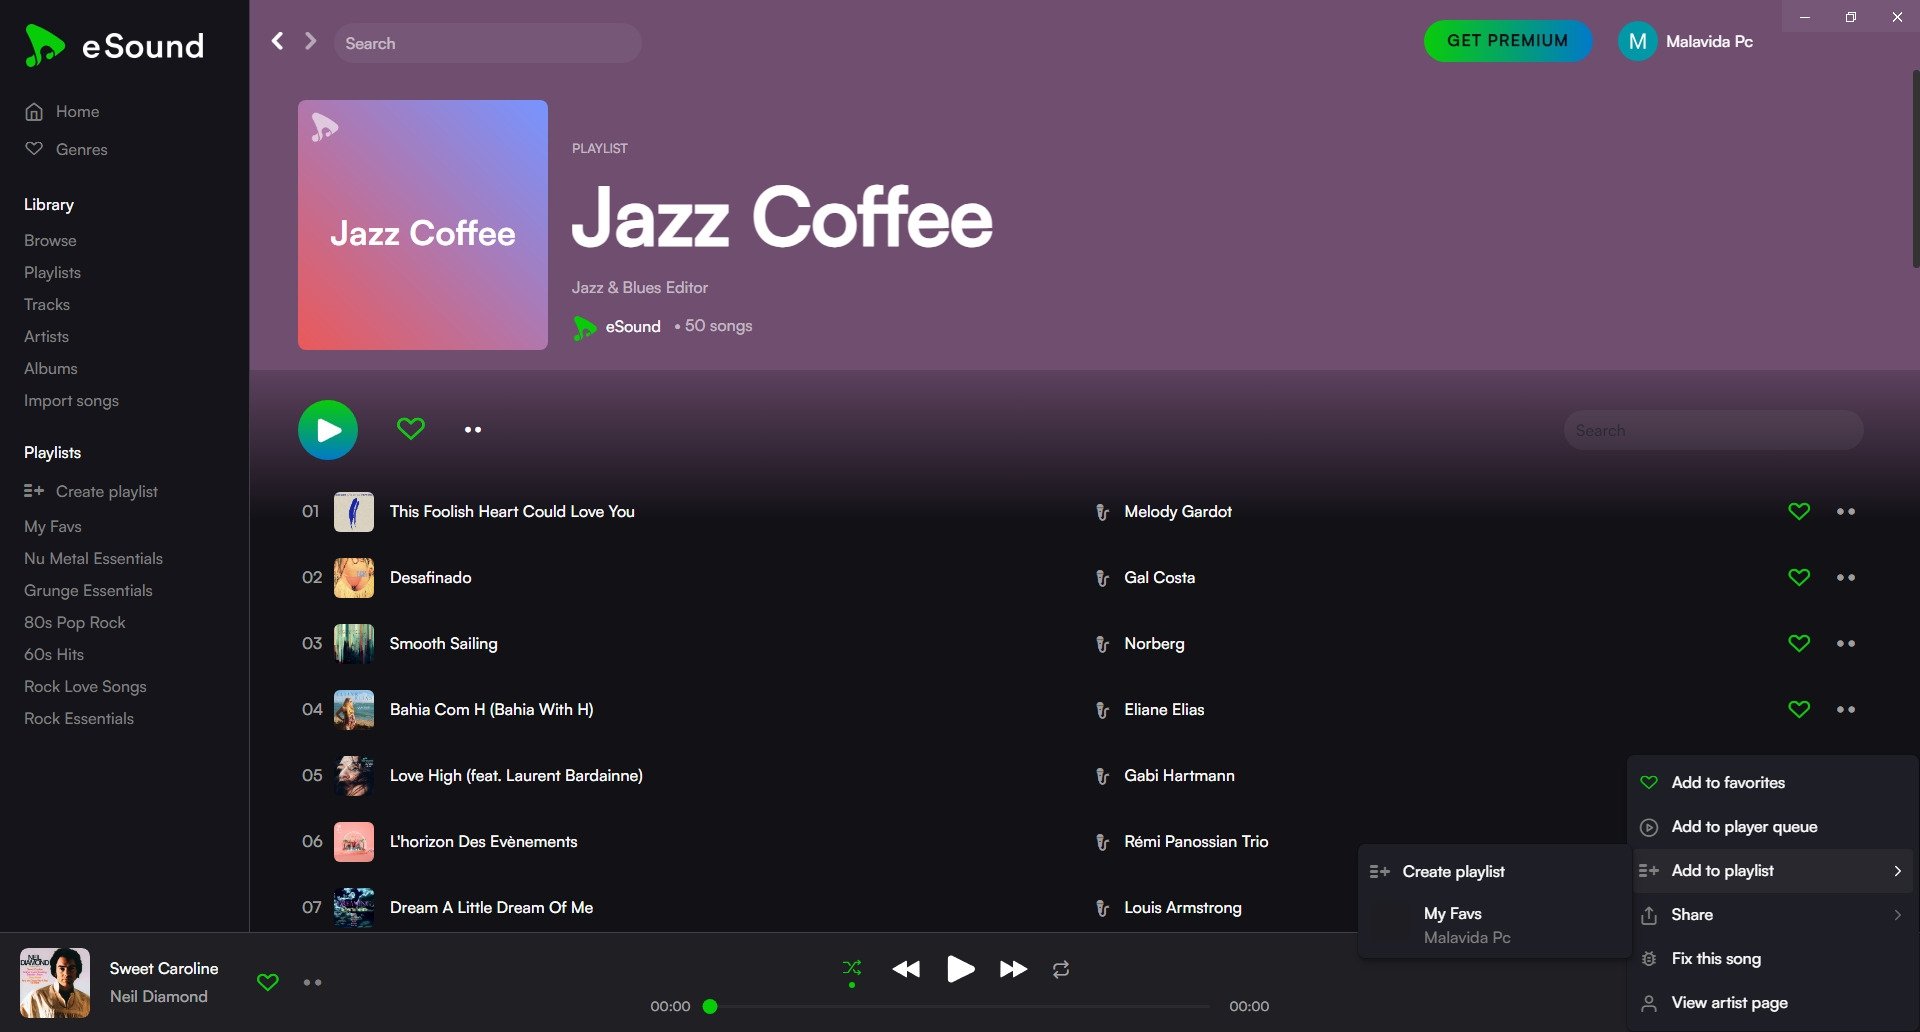Open Genres from the sidebar

tap(66, 149)
